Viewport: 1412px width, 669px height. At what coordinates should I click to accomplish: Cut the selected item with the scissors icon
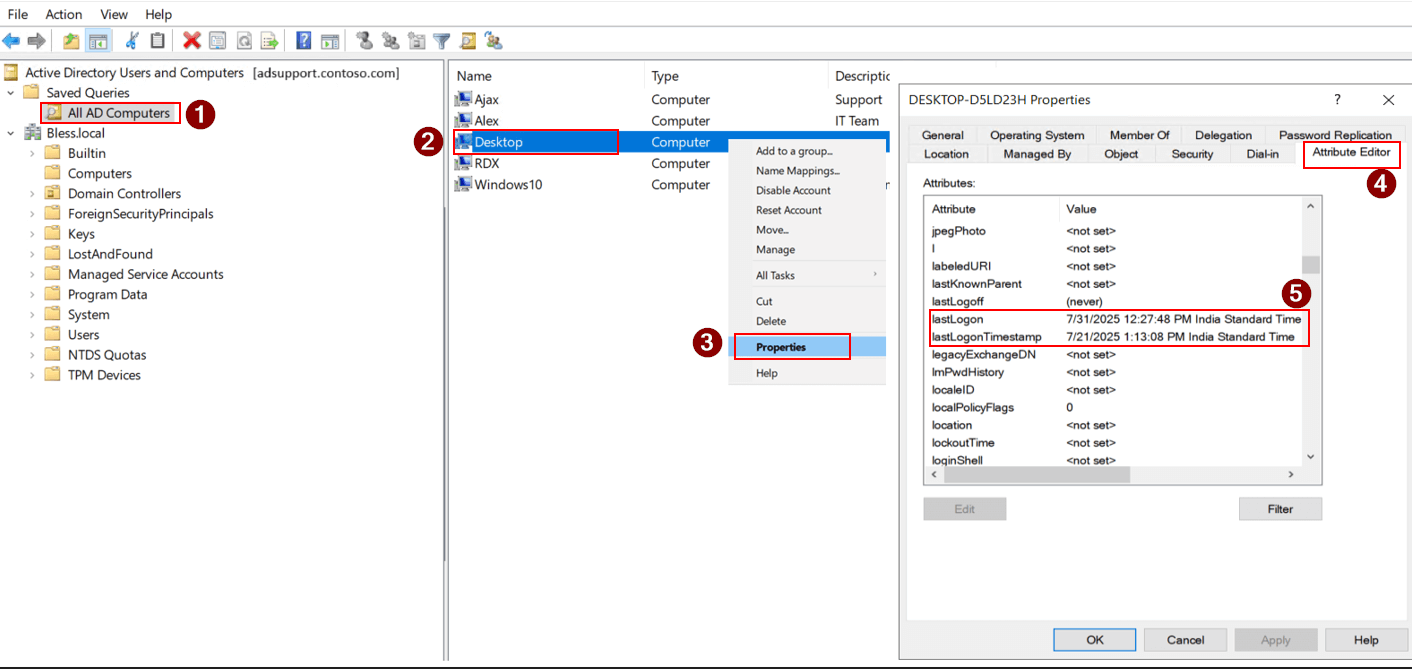tap(131, 40)
